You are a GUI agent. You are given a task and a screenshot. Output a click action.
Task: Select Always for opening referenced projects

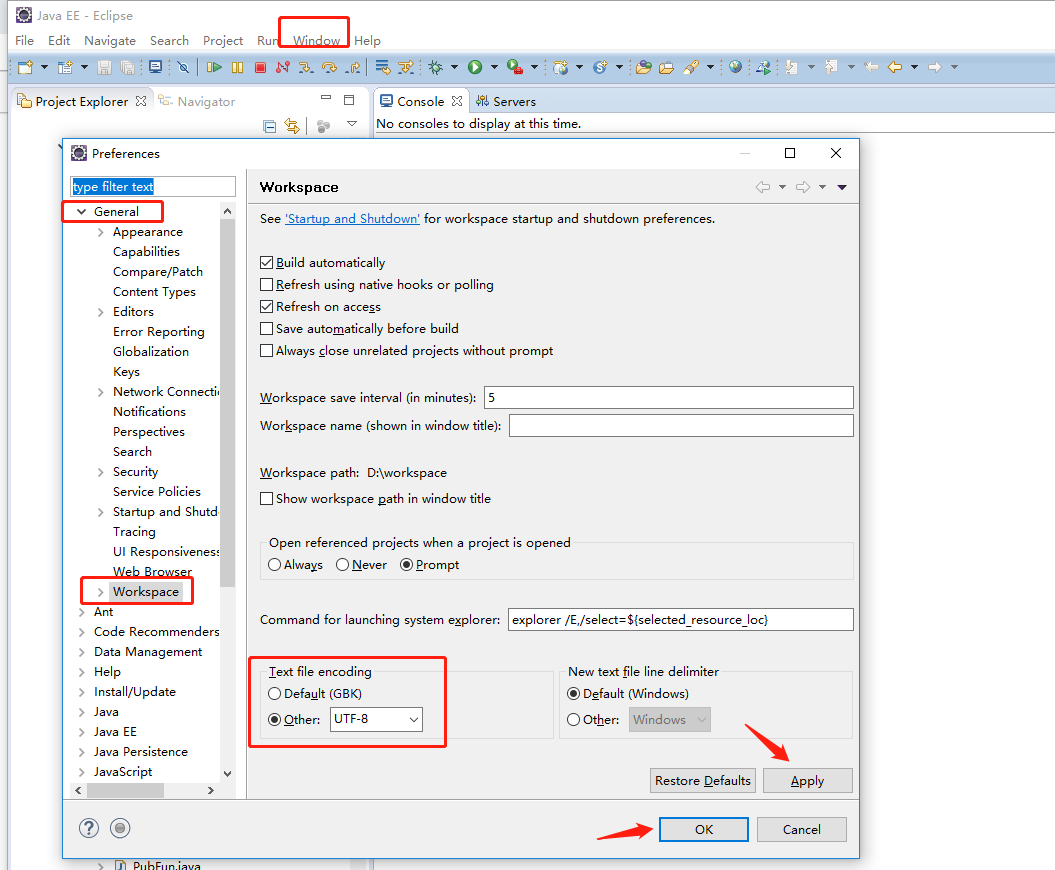[275, 565]
